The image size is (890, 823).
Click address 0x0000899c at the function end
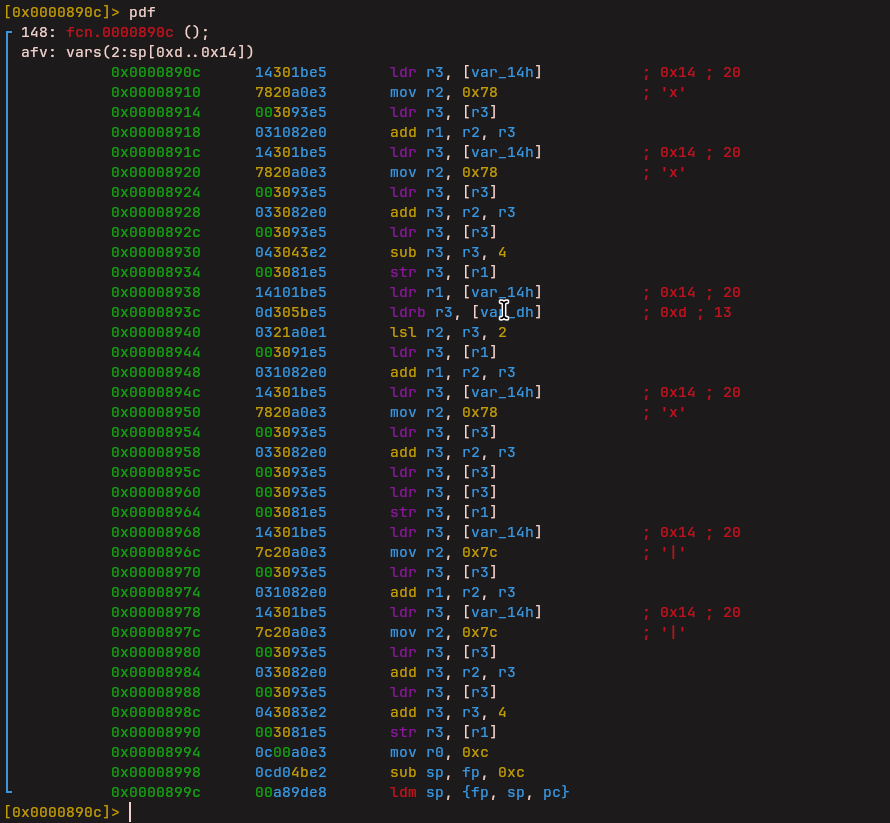(155, 792)
